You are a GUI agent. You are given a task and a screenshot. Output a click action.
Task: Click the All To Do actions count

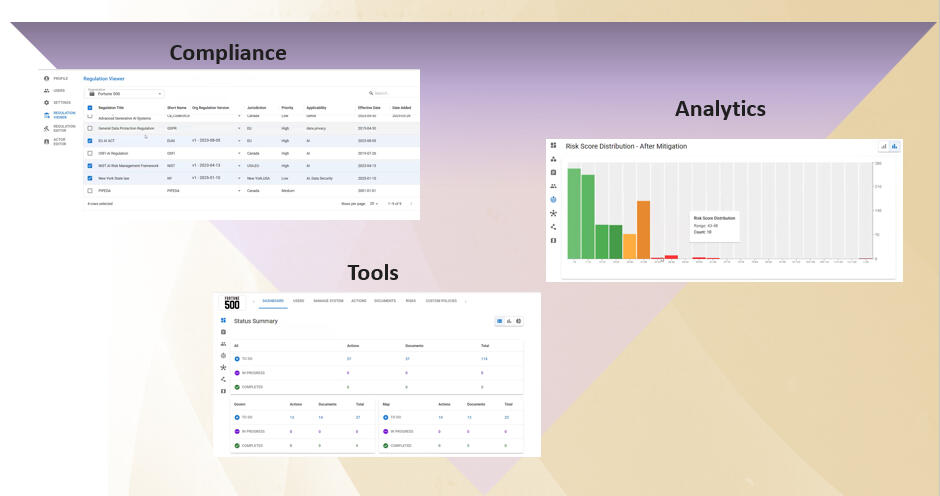349,359
